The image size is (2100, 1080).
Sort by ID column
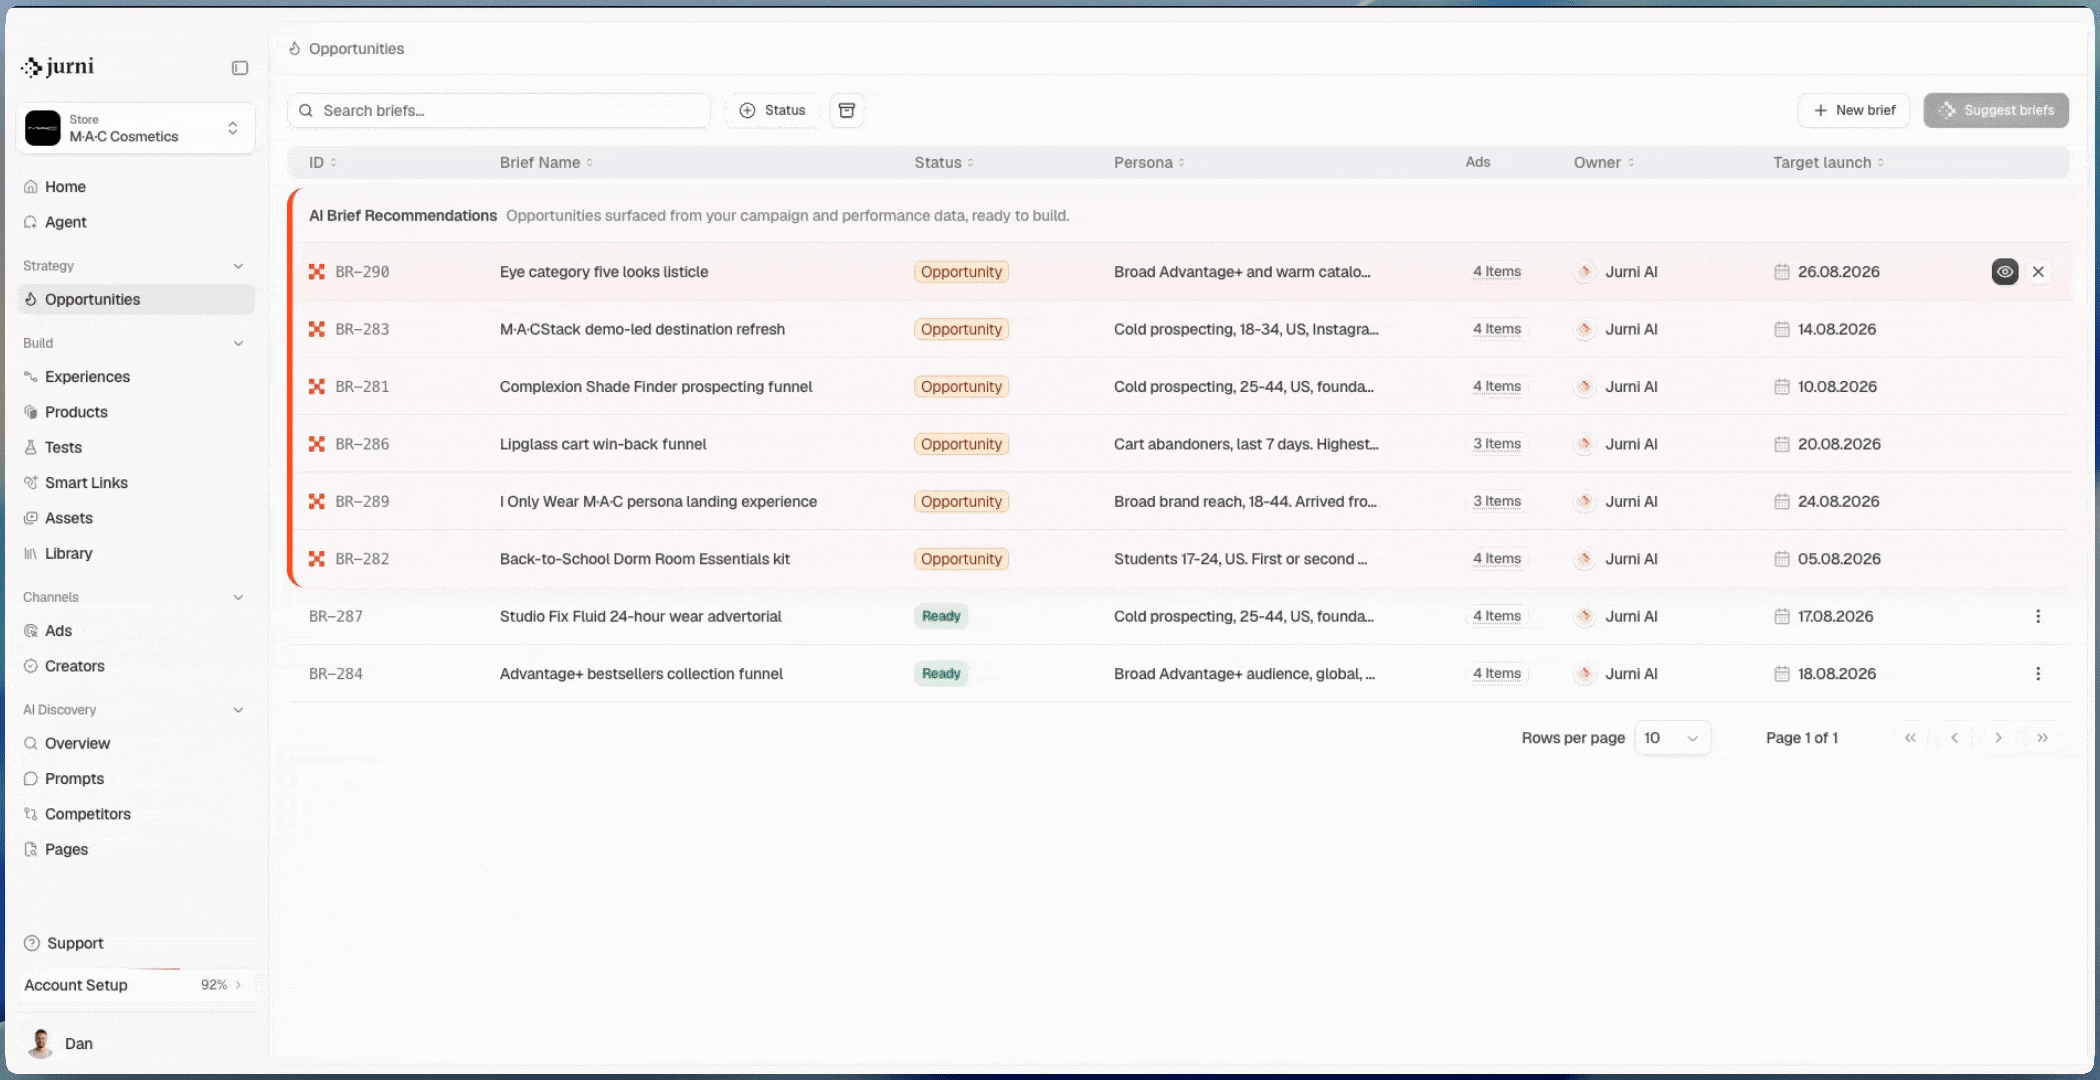coord(322,163)
